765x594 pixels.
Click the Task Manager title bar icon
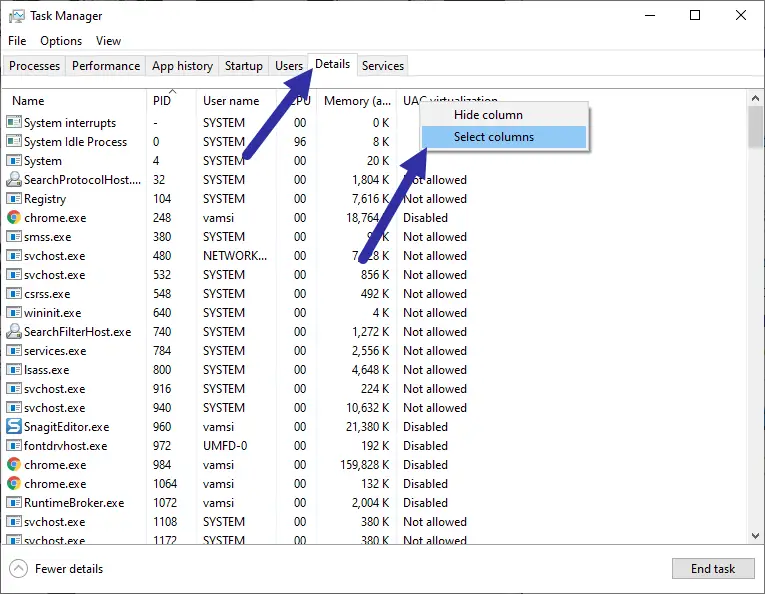click(x=17, y=16)
